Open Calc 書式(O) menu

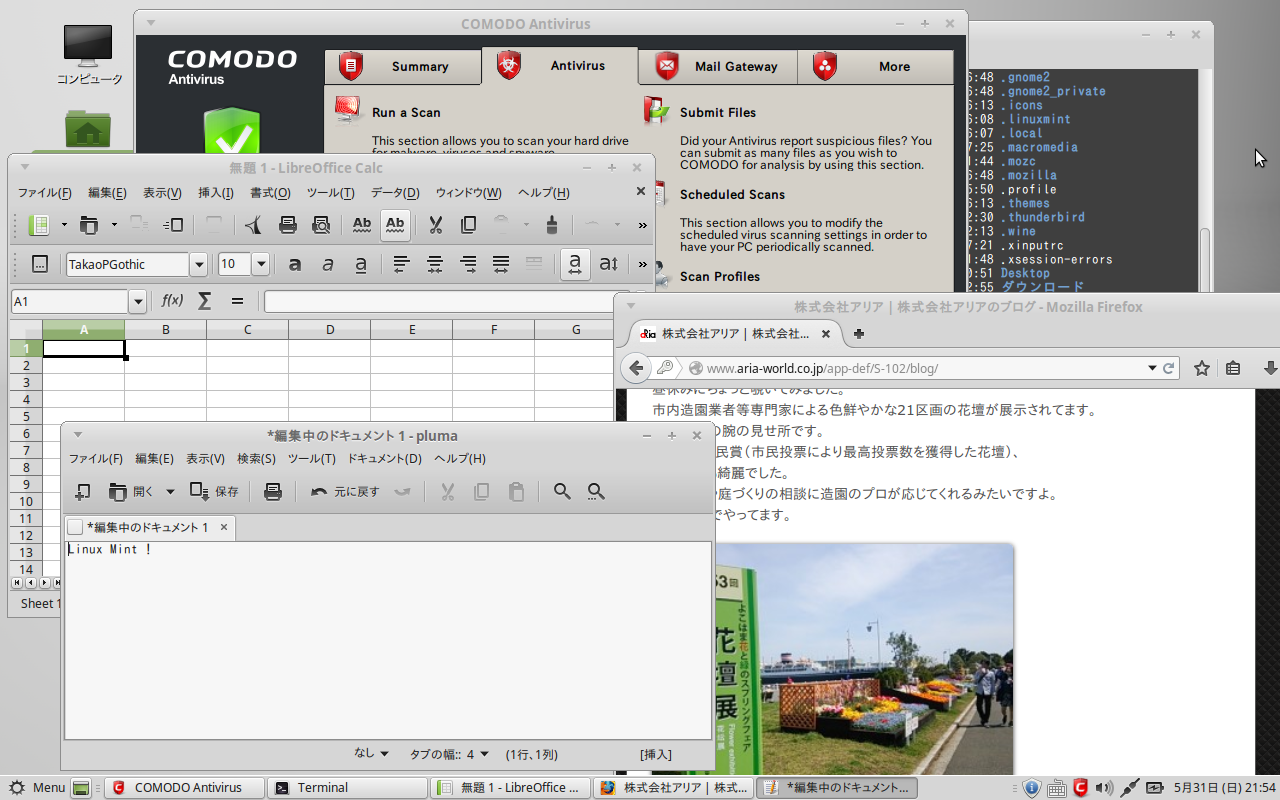pyautogui.click(x=270, y=193)
